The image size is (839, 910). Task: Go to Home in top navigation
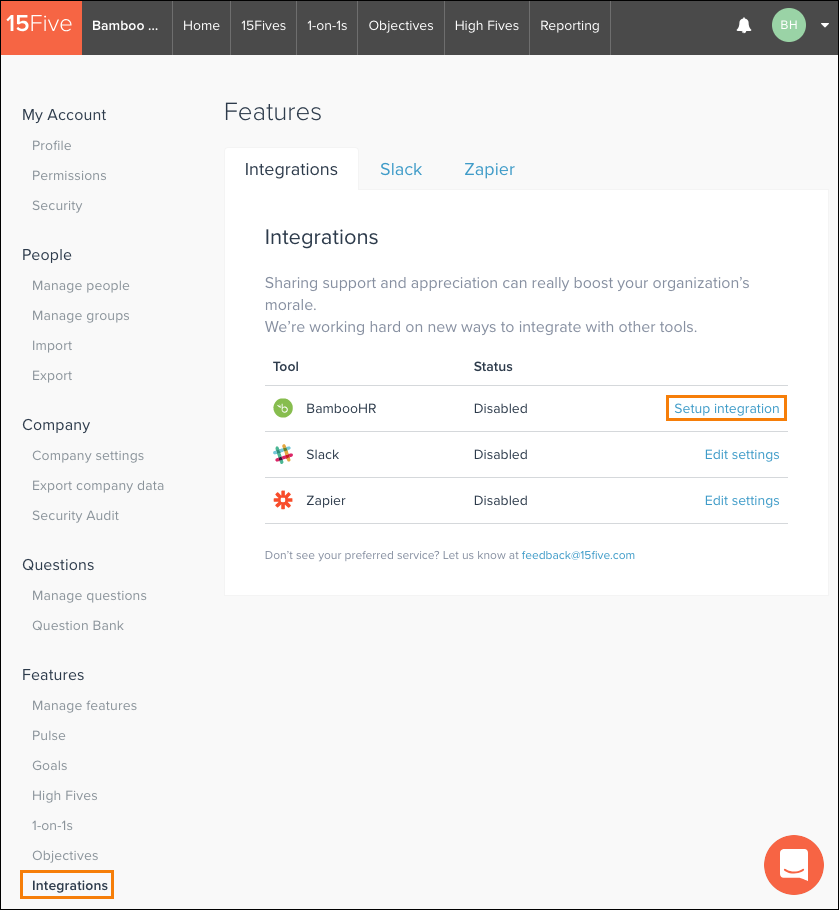click(x=201, y=26)
